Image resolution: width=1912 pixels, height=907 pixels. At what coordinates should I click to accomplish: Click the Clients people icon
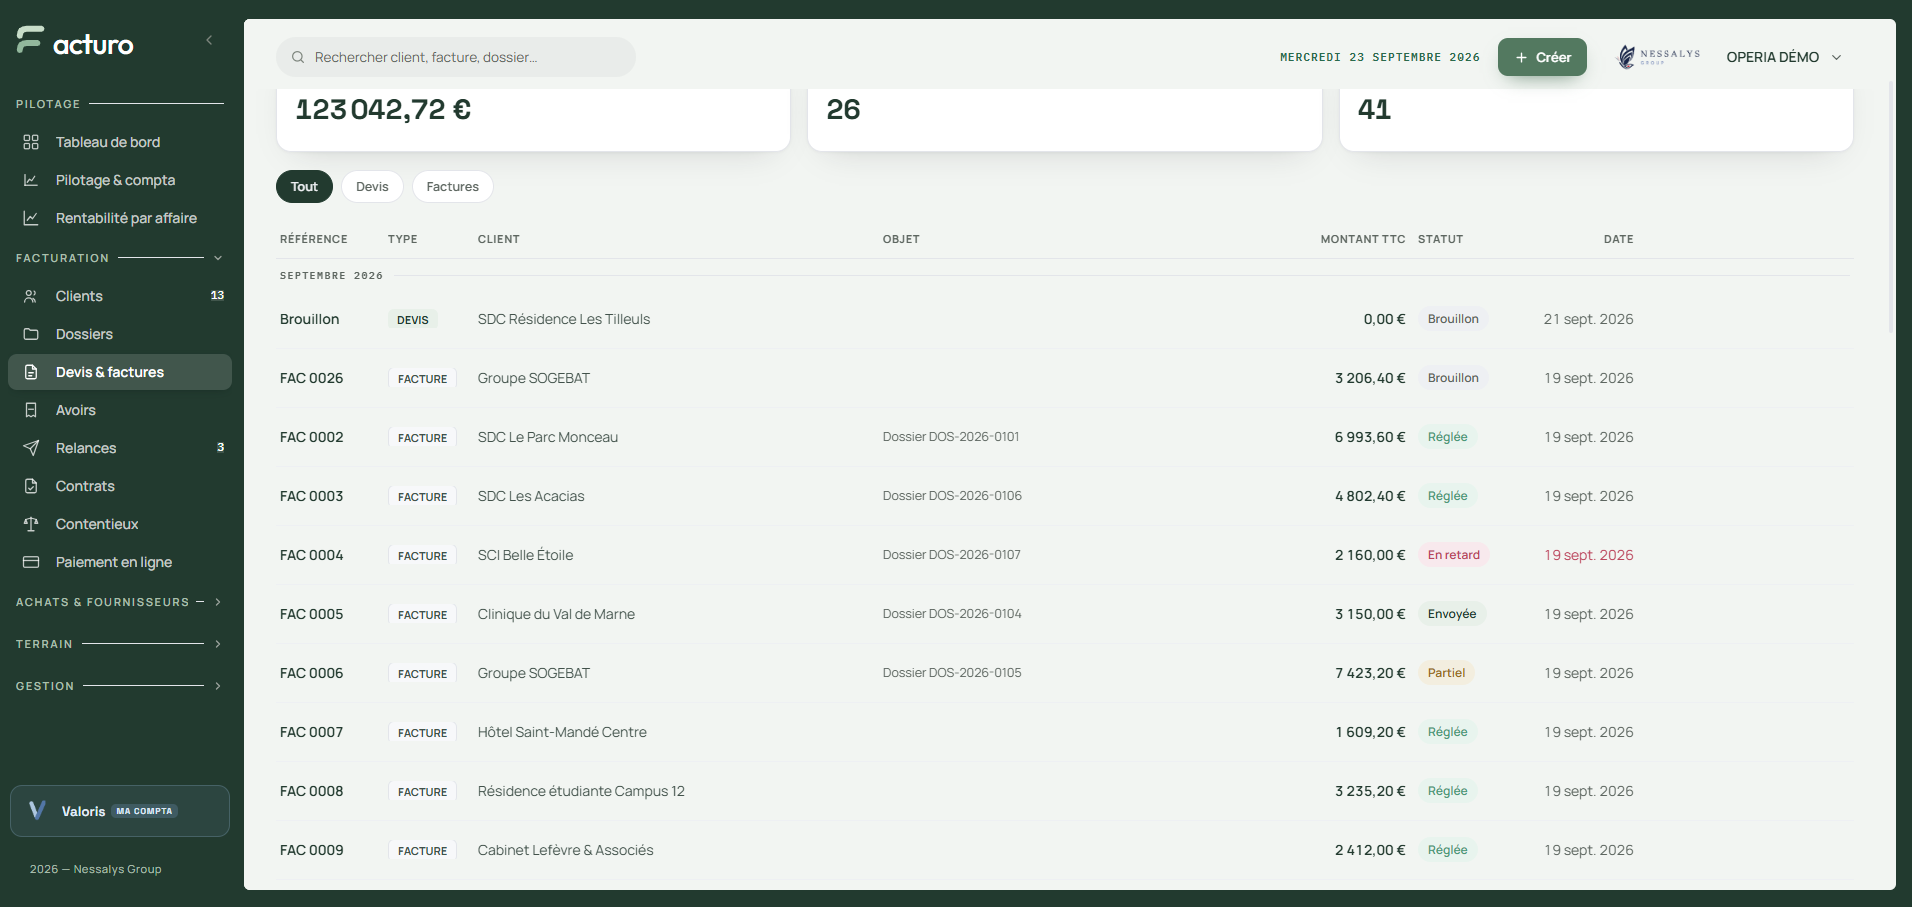tap(31, 296)
